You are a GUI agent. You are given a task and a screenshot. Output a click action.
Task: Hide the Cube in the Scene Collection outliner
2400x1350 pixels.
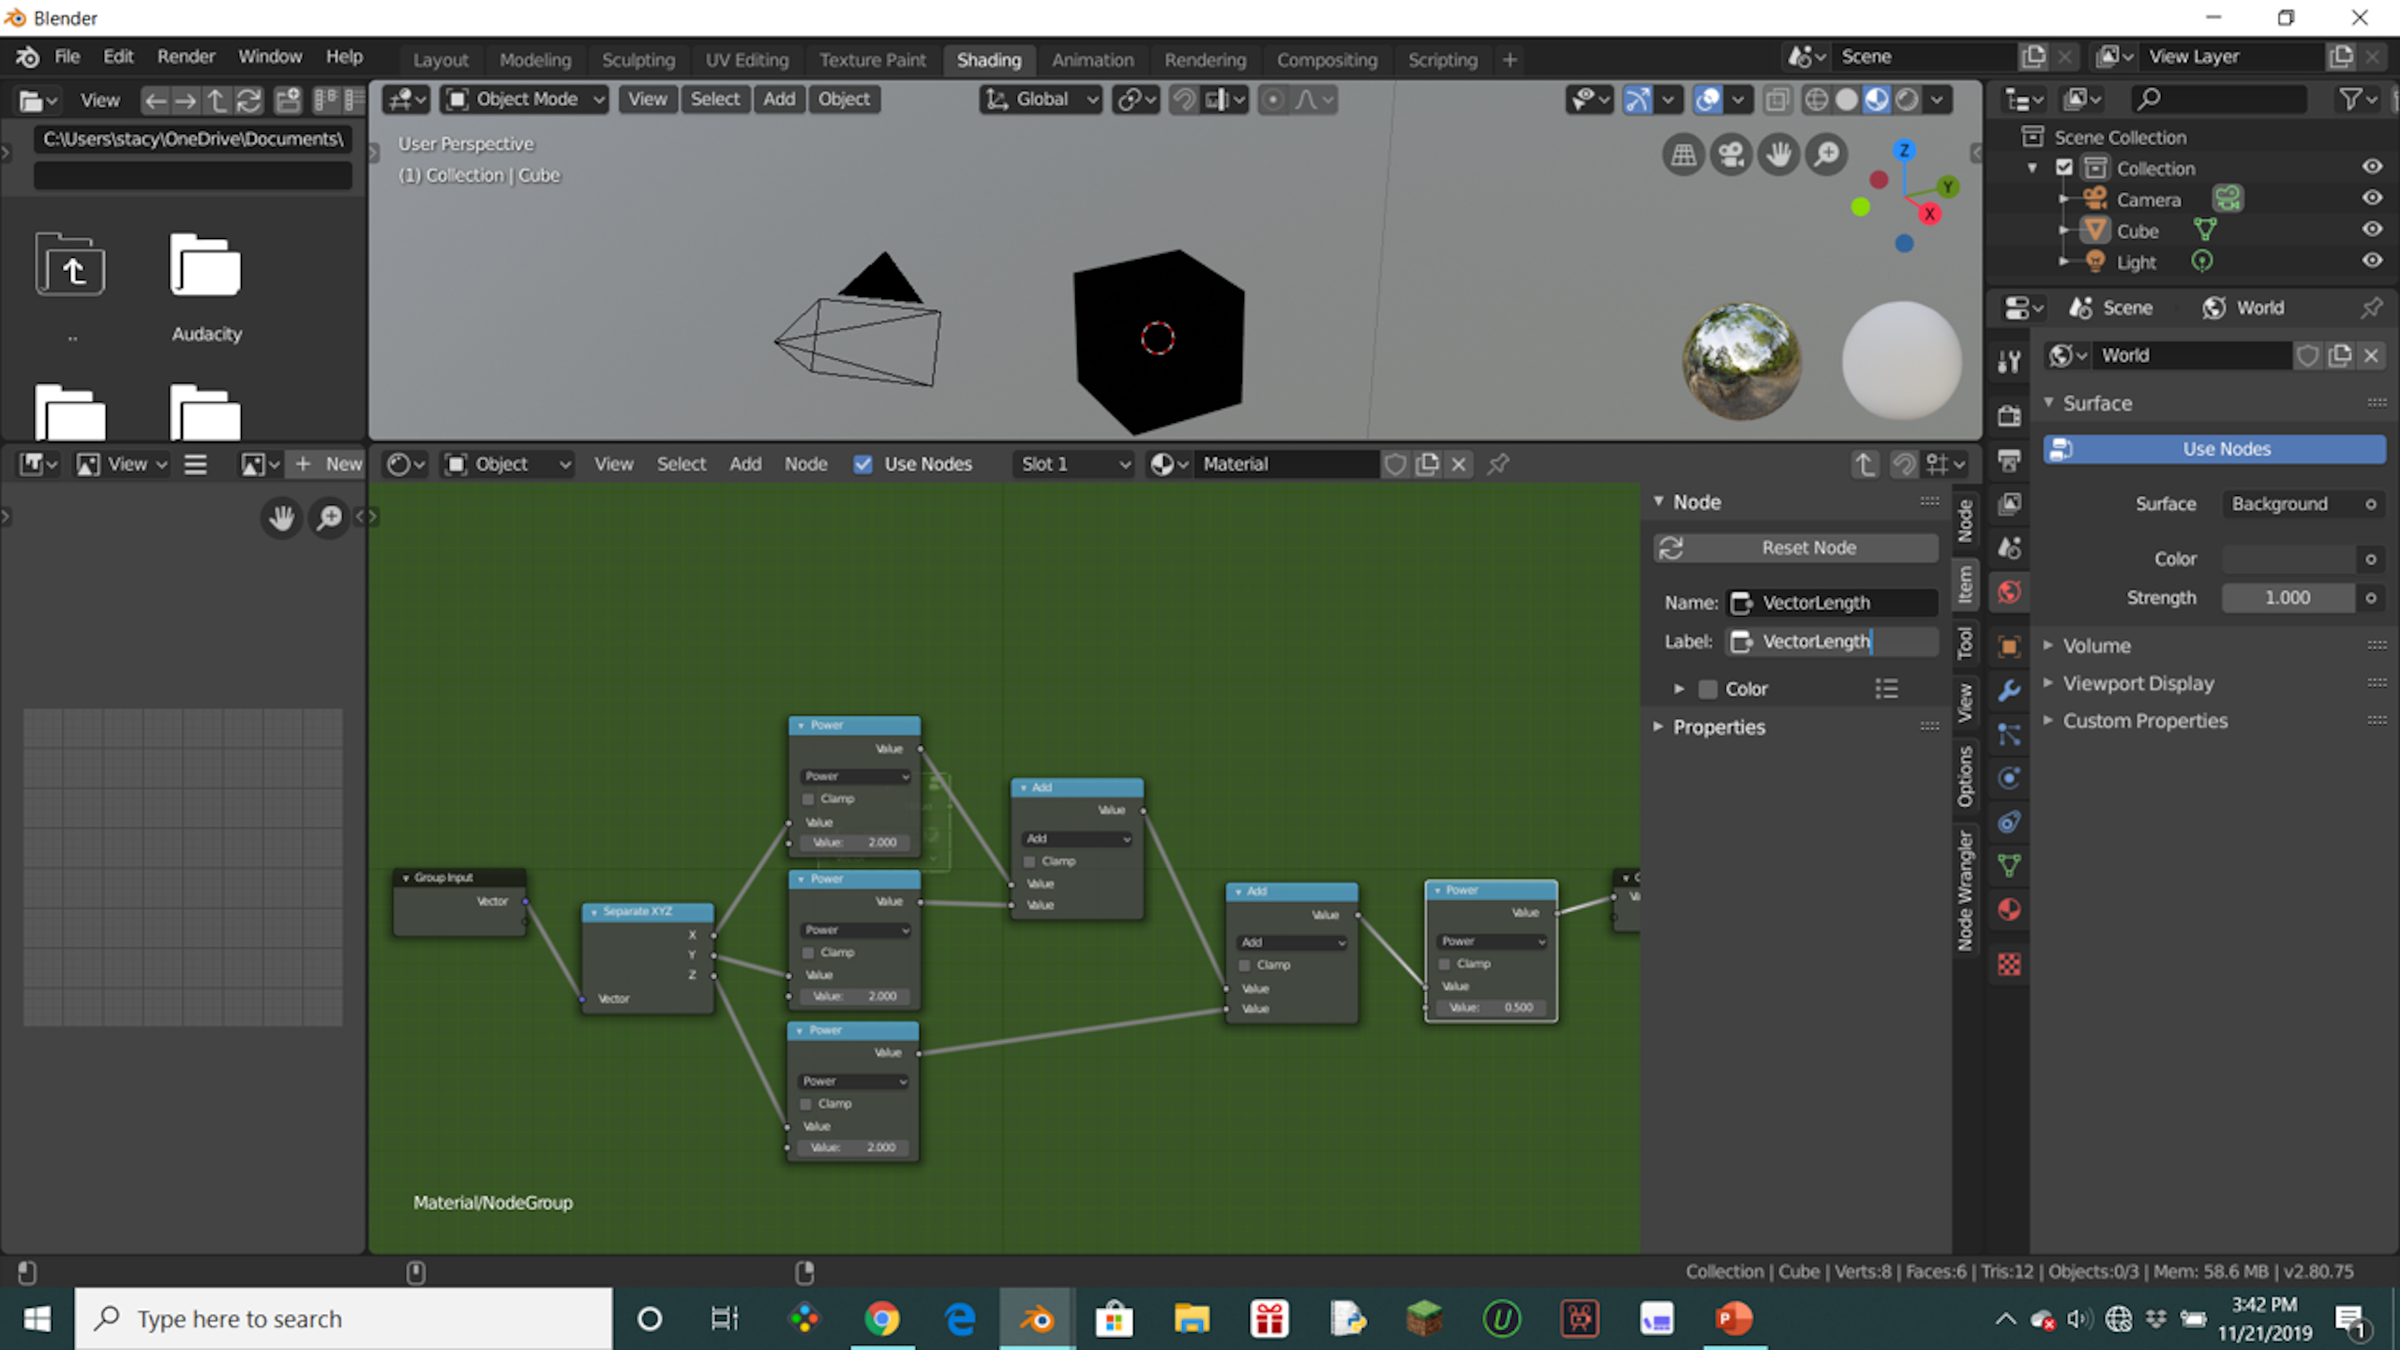tap(2373, 229)
